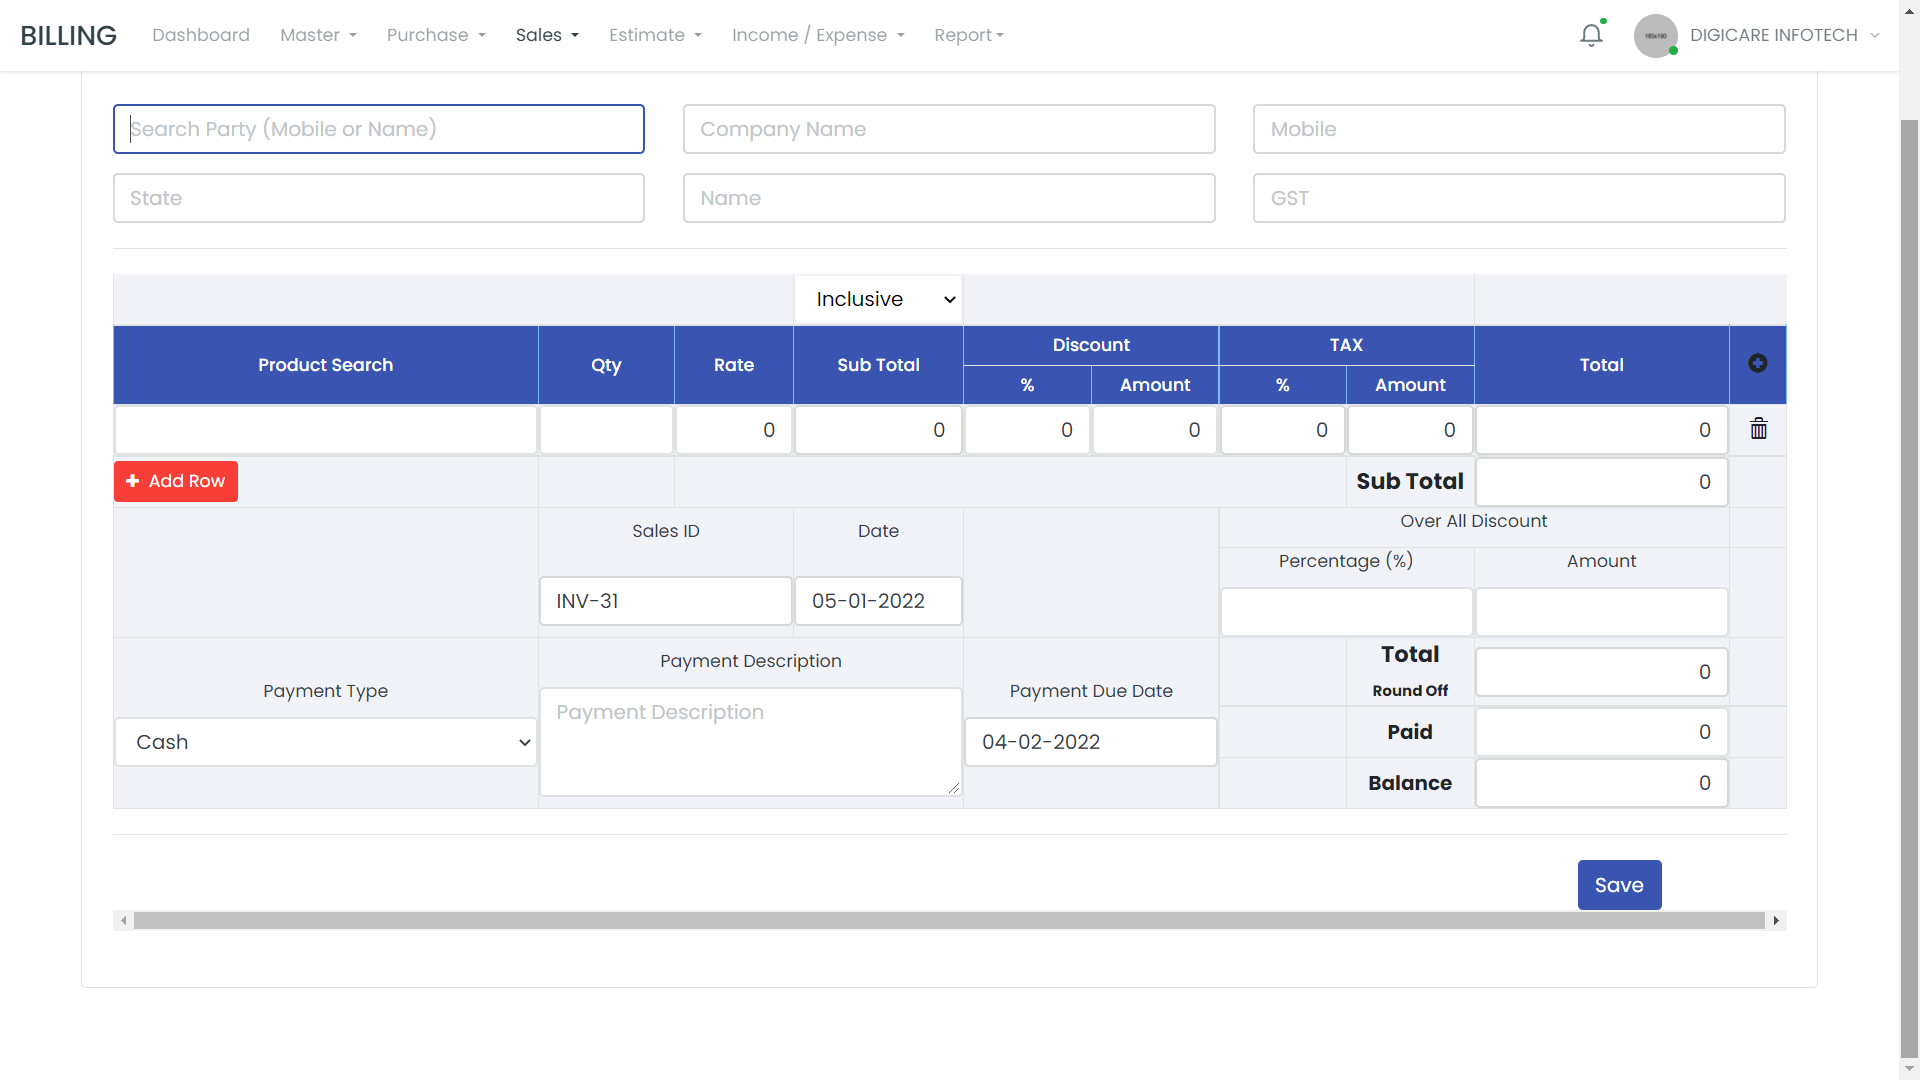Expand the DIGICARE INFOTECH account menu
Viewport: 1920px width, 1080px height.
pyautogui.click(x=1784, y=35)
